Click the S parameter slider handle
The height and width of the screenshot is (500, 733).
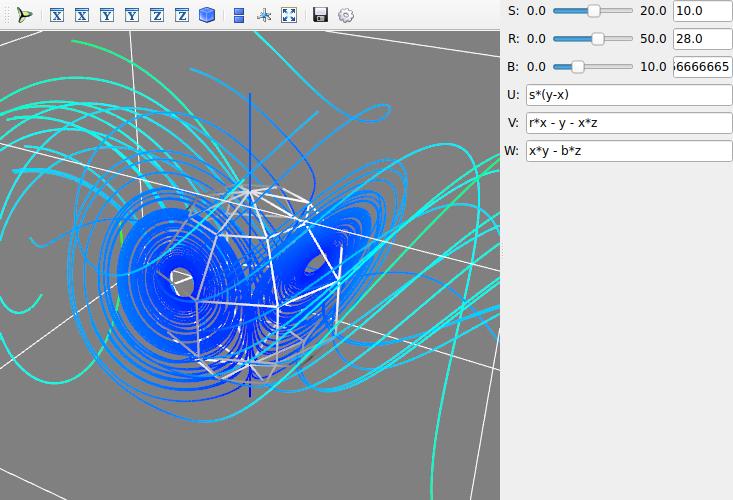click(593, 11)
